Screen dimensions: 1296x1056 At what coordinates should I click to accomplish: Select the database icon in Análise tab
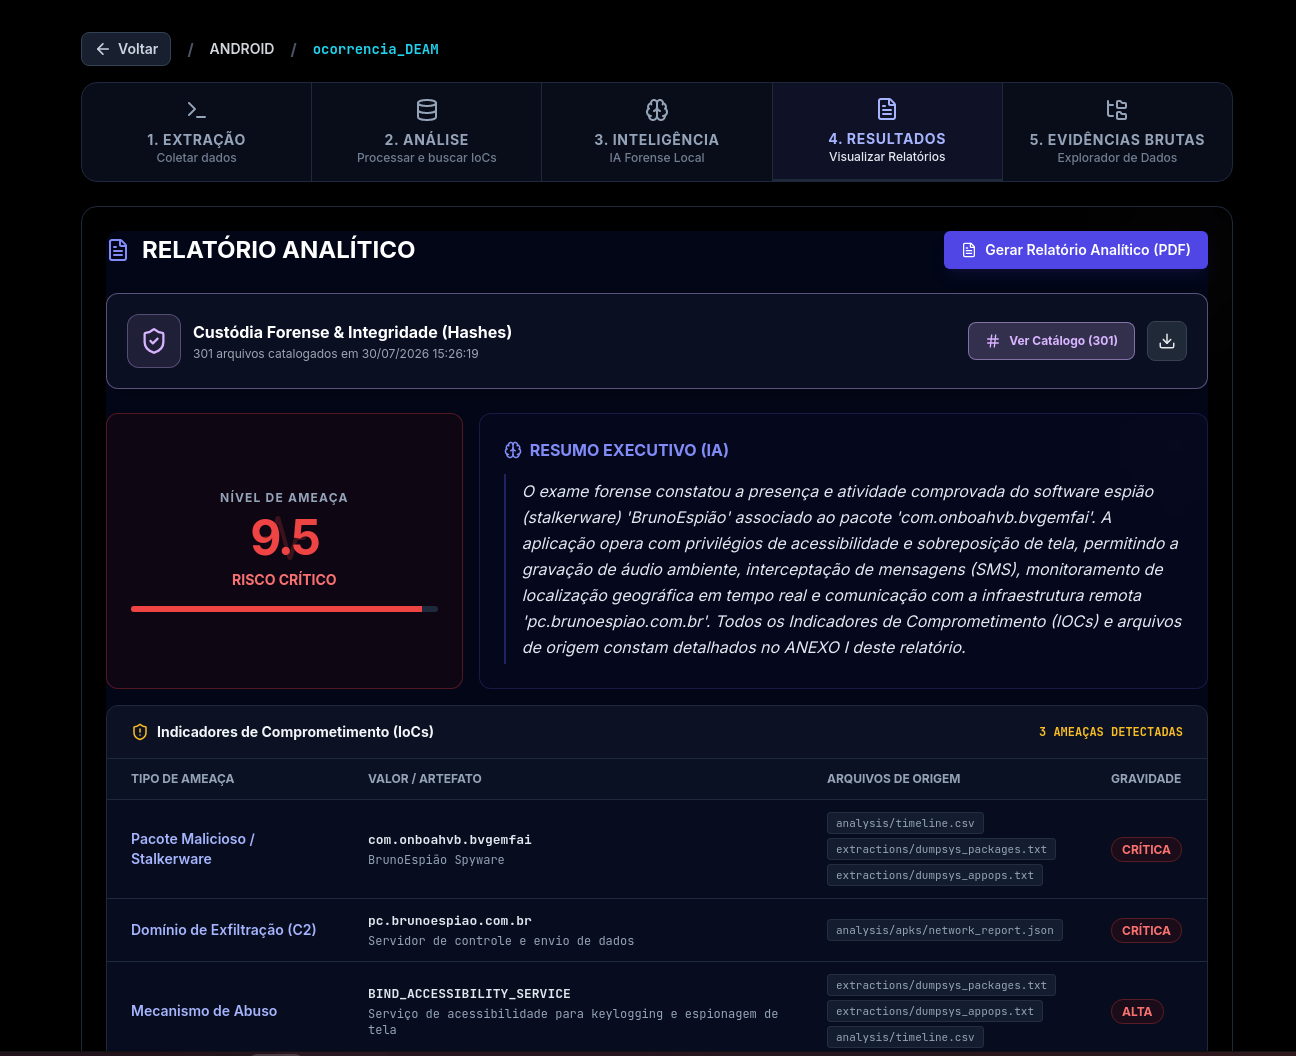click(x=427, y=110)
